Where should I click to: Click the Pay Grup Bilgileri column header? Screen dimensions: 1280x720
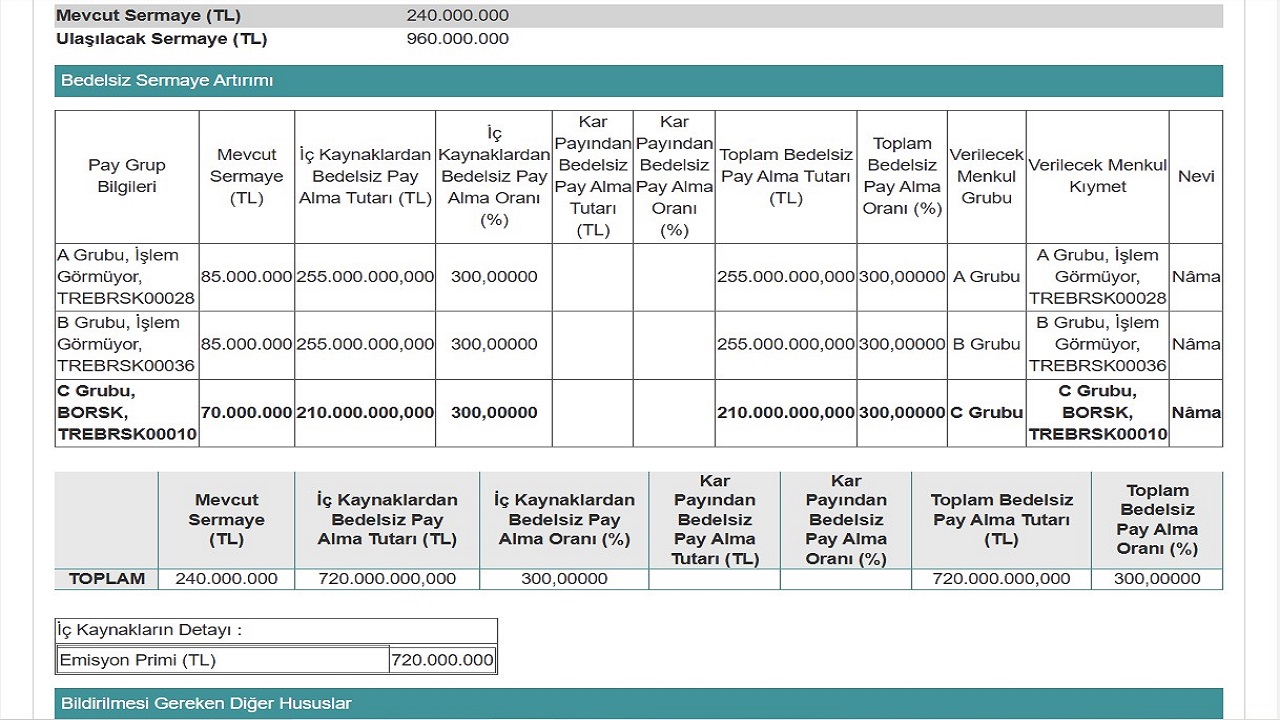tap(127, 176)
